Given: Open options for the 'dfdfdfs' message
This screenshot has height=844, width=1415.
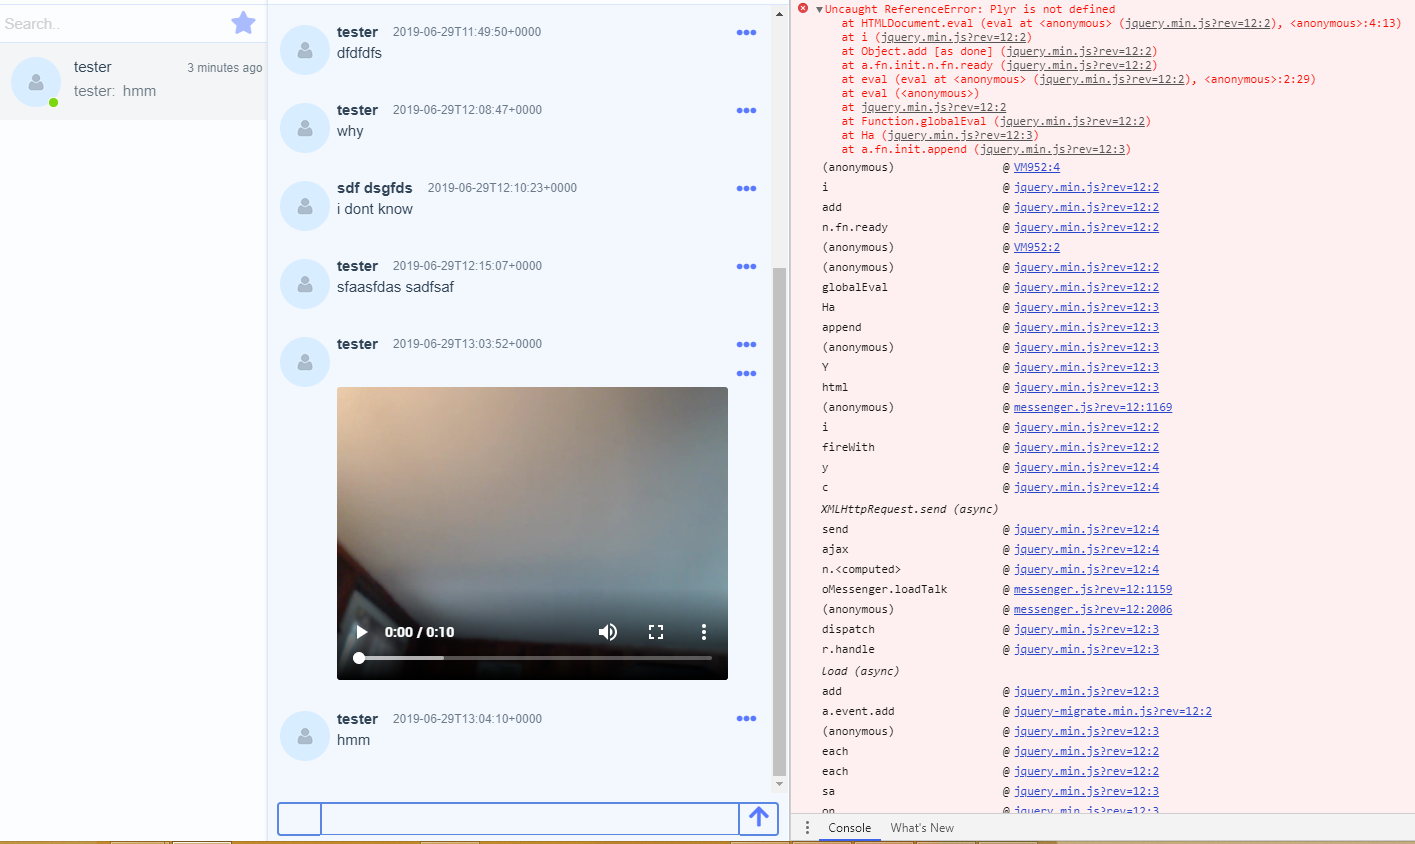Looking at the screenshot, I should [746, 33].
